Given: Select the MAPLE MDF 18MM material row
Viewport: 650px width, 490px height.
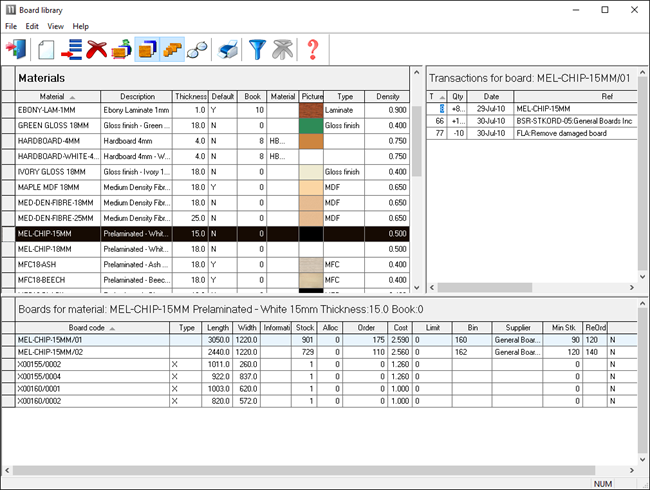Looking at the screenshot, I should 57,187.
